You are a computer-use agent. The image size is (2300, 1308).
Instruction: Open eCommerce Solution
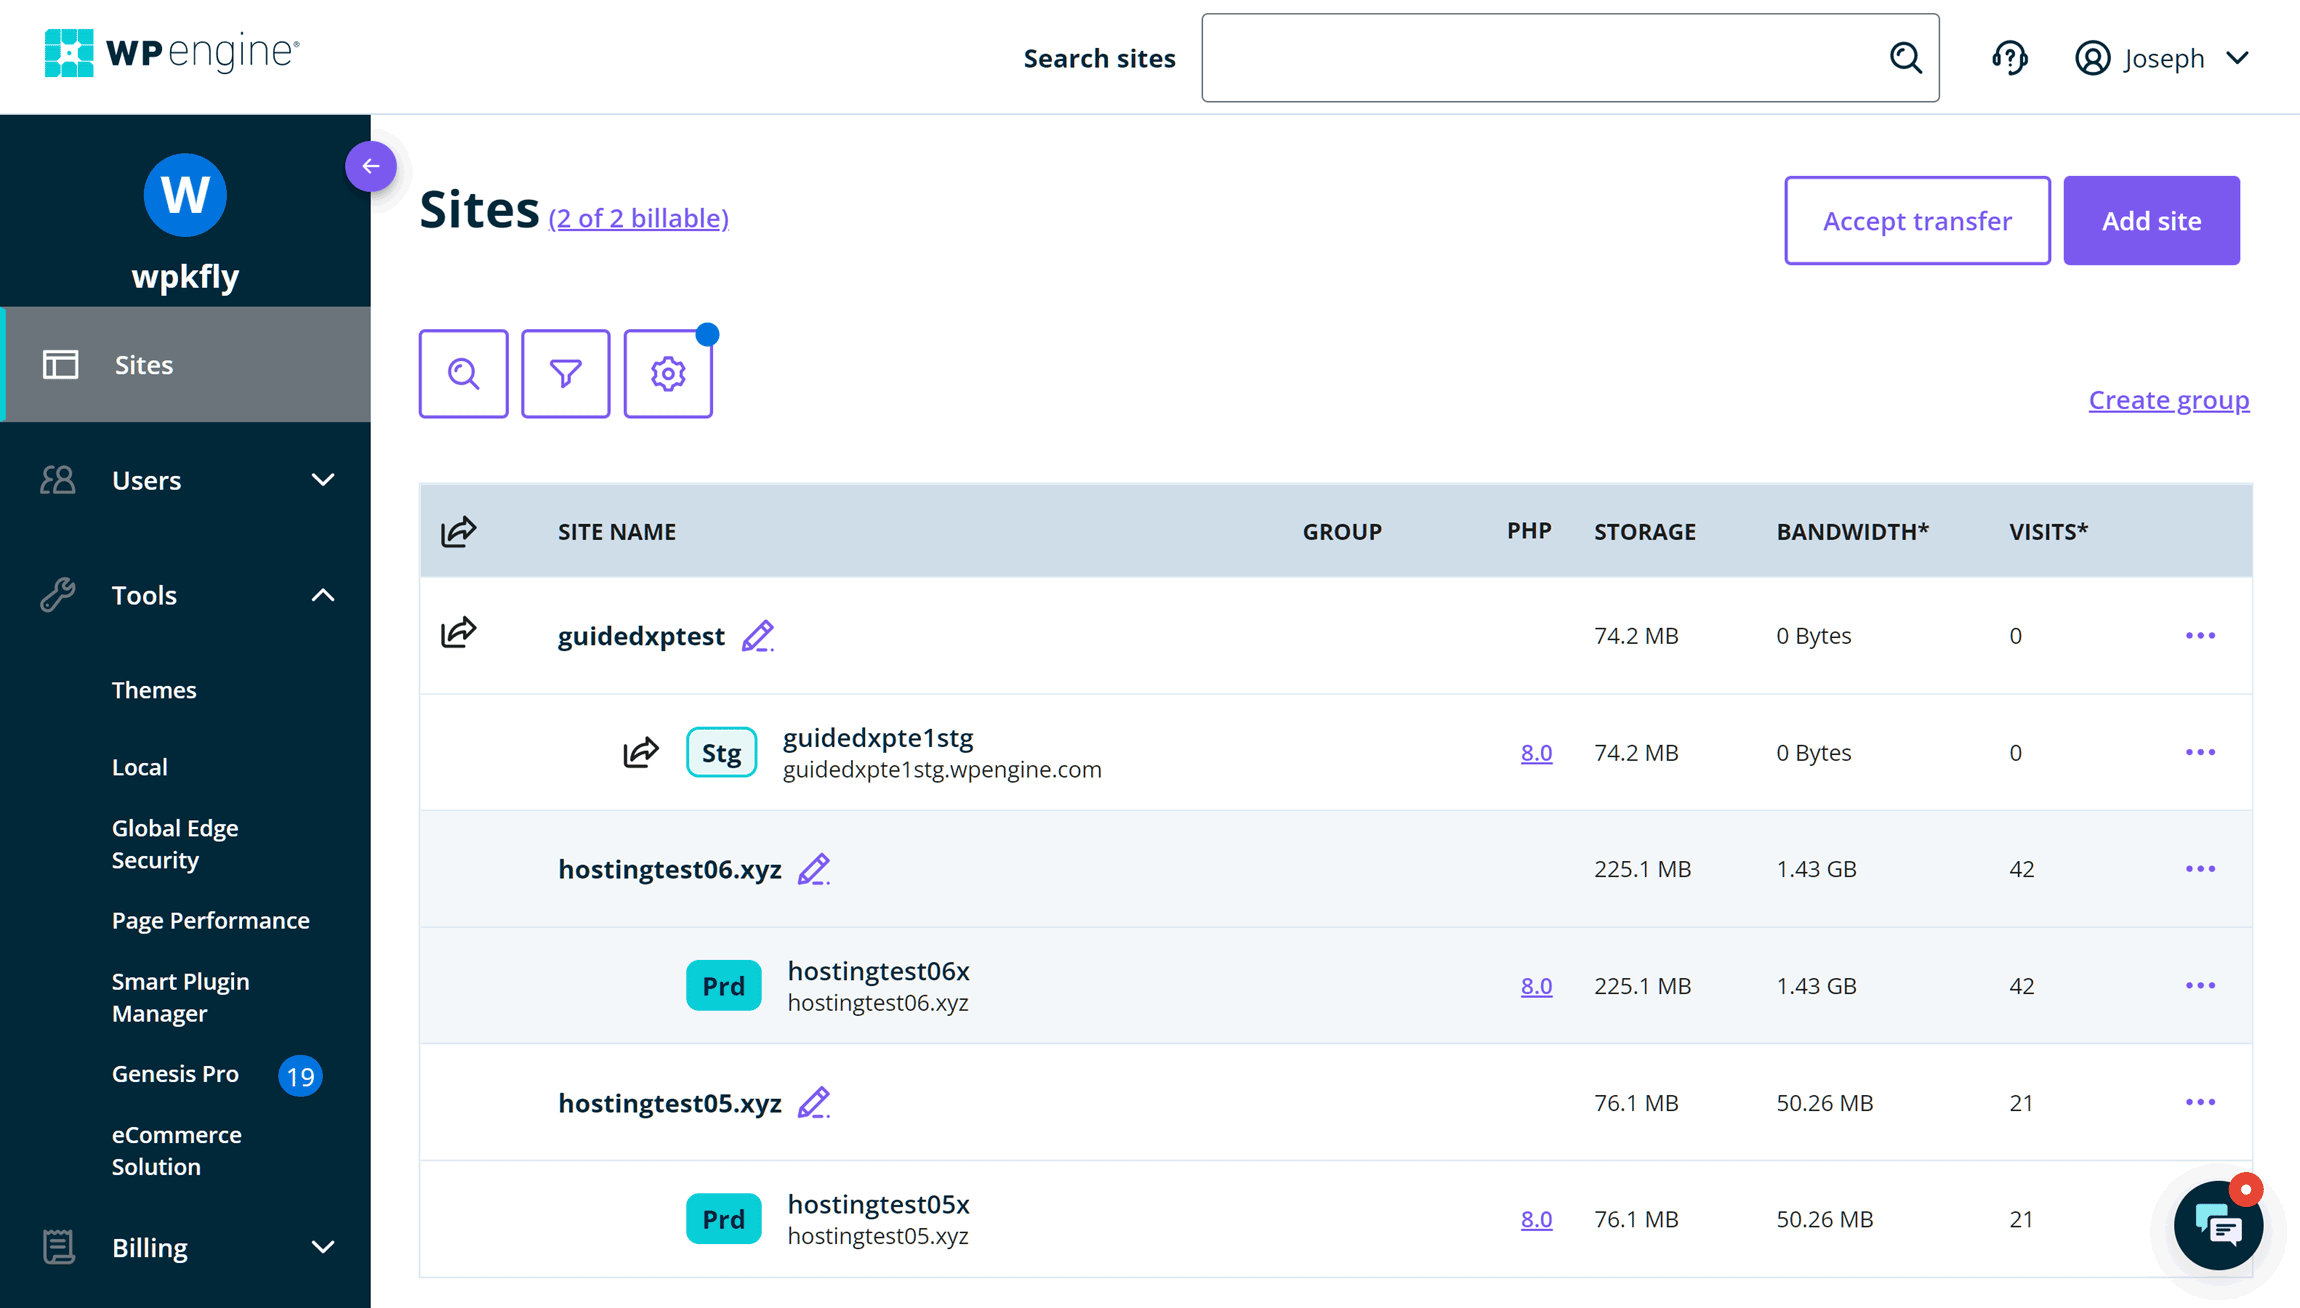click(177, 1150)
